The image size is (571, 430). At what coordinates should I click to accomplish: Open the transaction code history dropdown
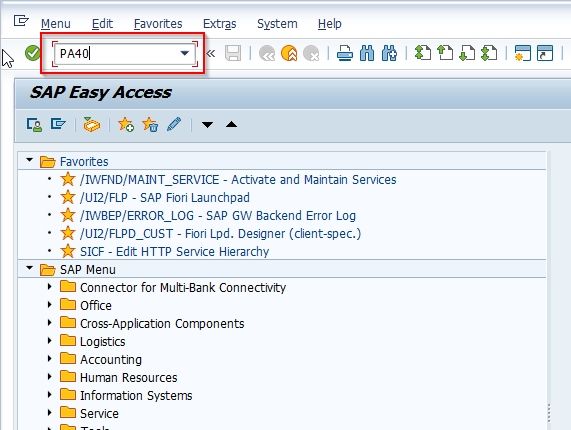pos(185,54)
